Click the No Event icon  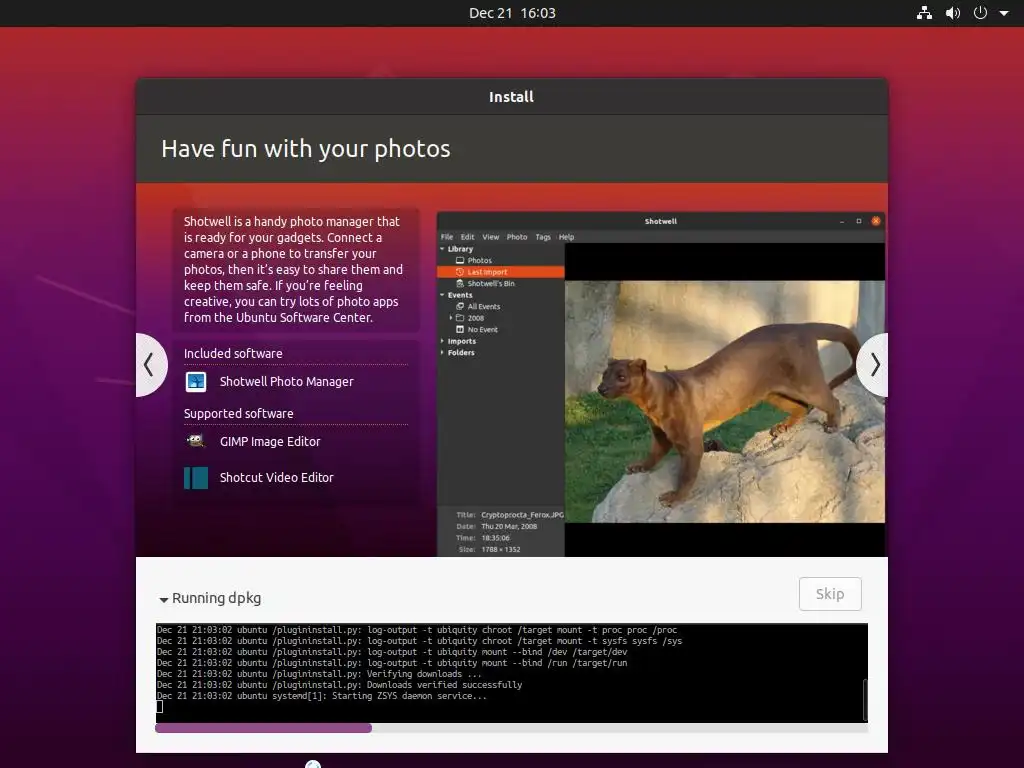460,330
